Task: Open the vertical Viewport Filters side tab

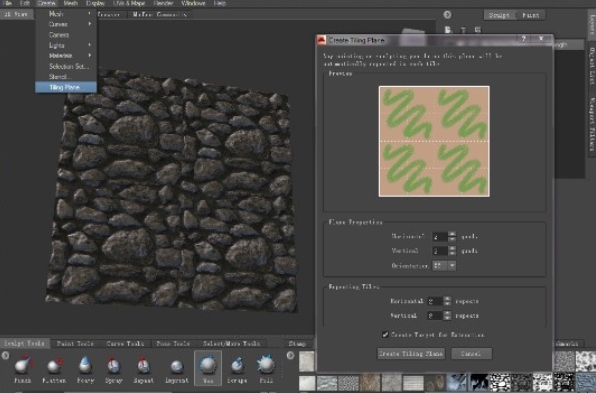Action: tap(592, 124)
